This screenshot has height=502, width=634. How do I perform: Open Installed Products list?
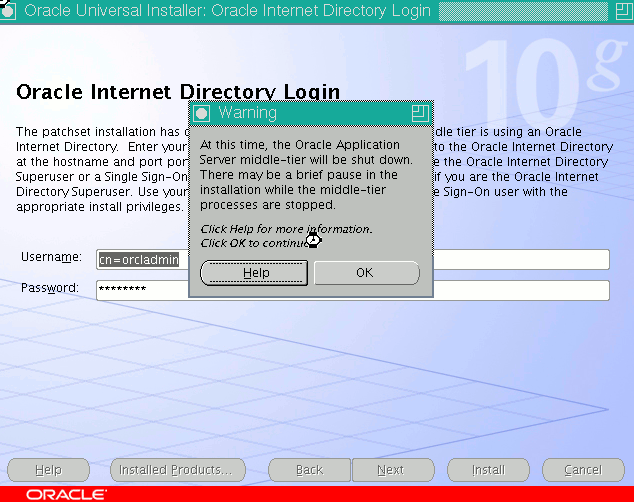[x=178, y=470]
